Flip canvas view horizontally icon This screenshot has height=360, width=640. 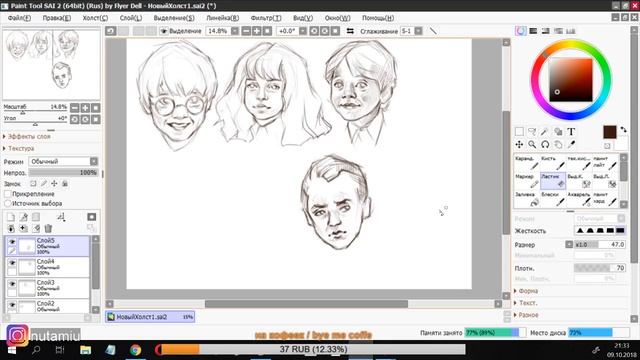click(x=350, y=31)
